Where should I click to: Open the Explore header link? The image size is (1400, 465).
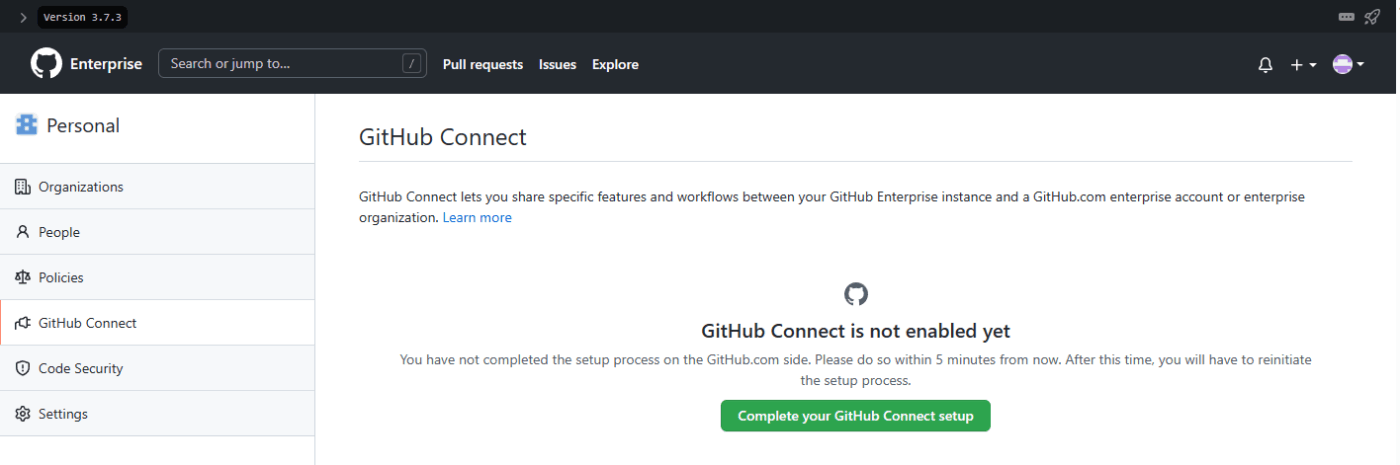(x=615, y=64)
